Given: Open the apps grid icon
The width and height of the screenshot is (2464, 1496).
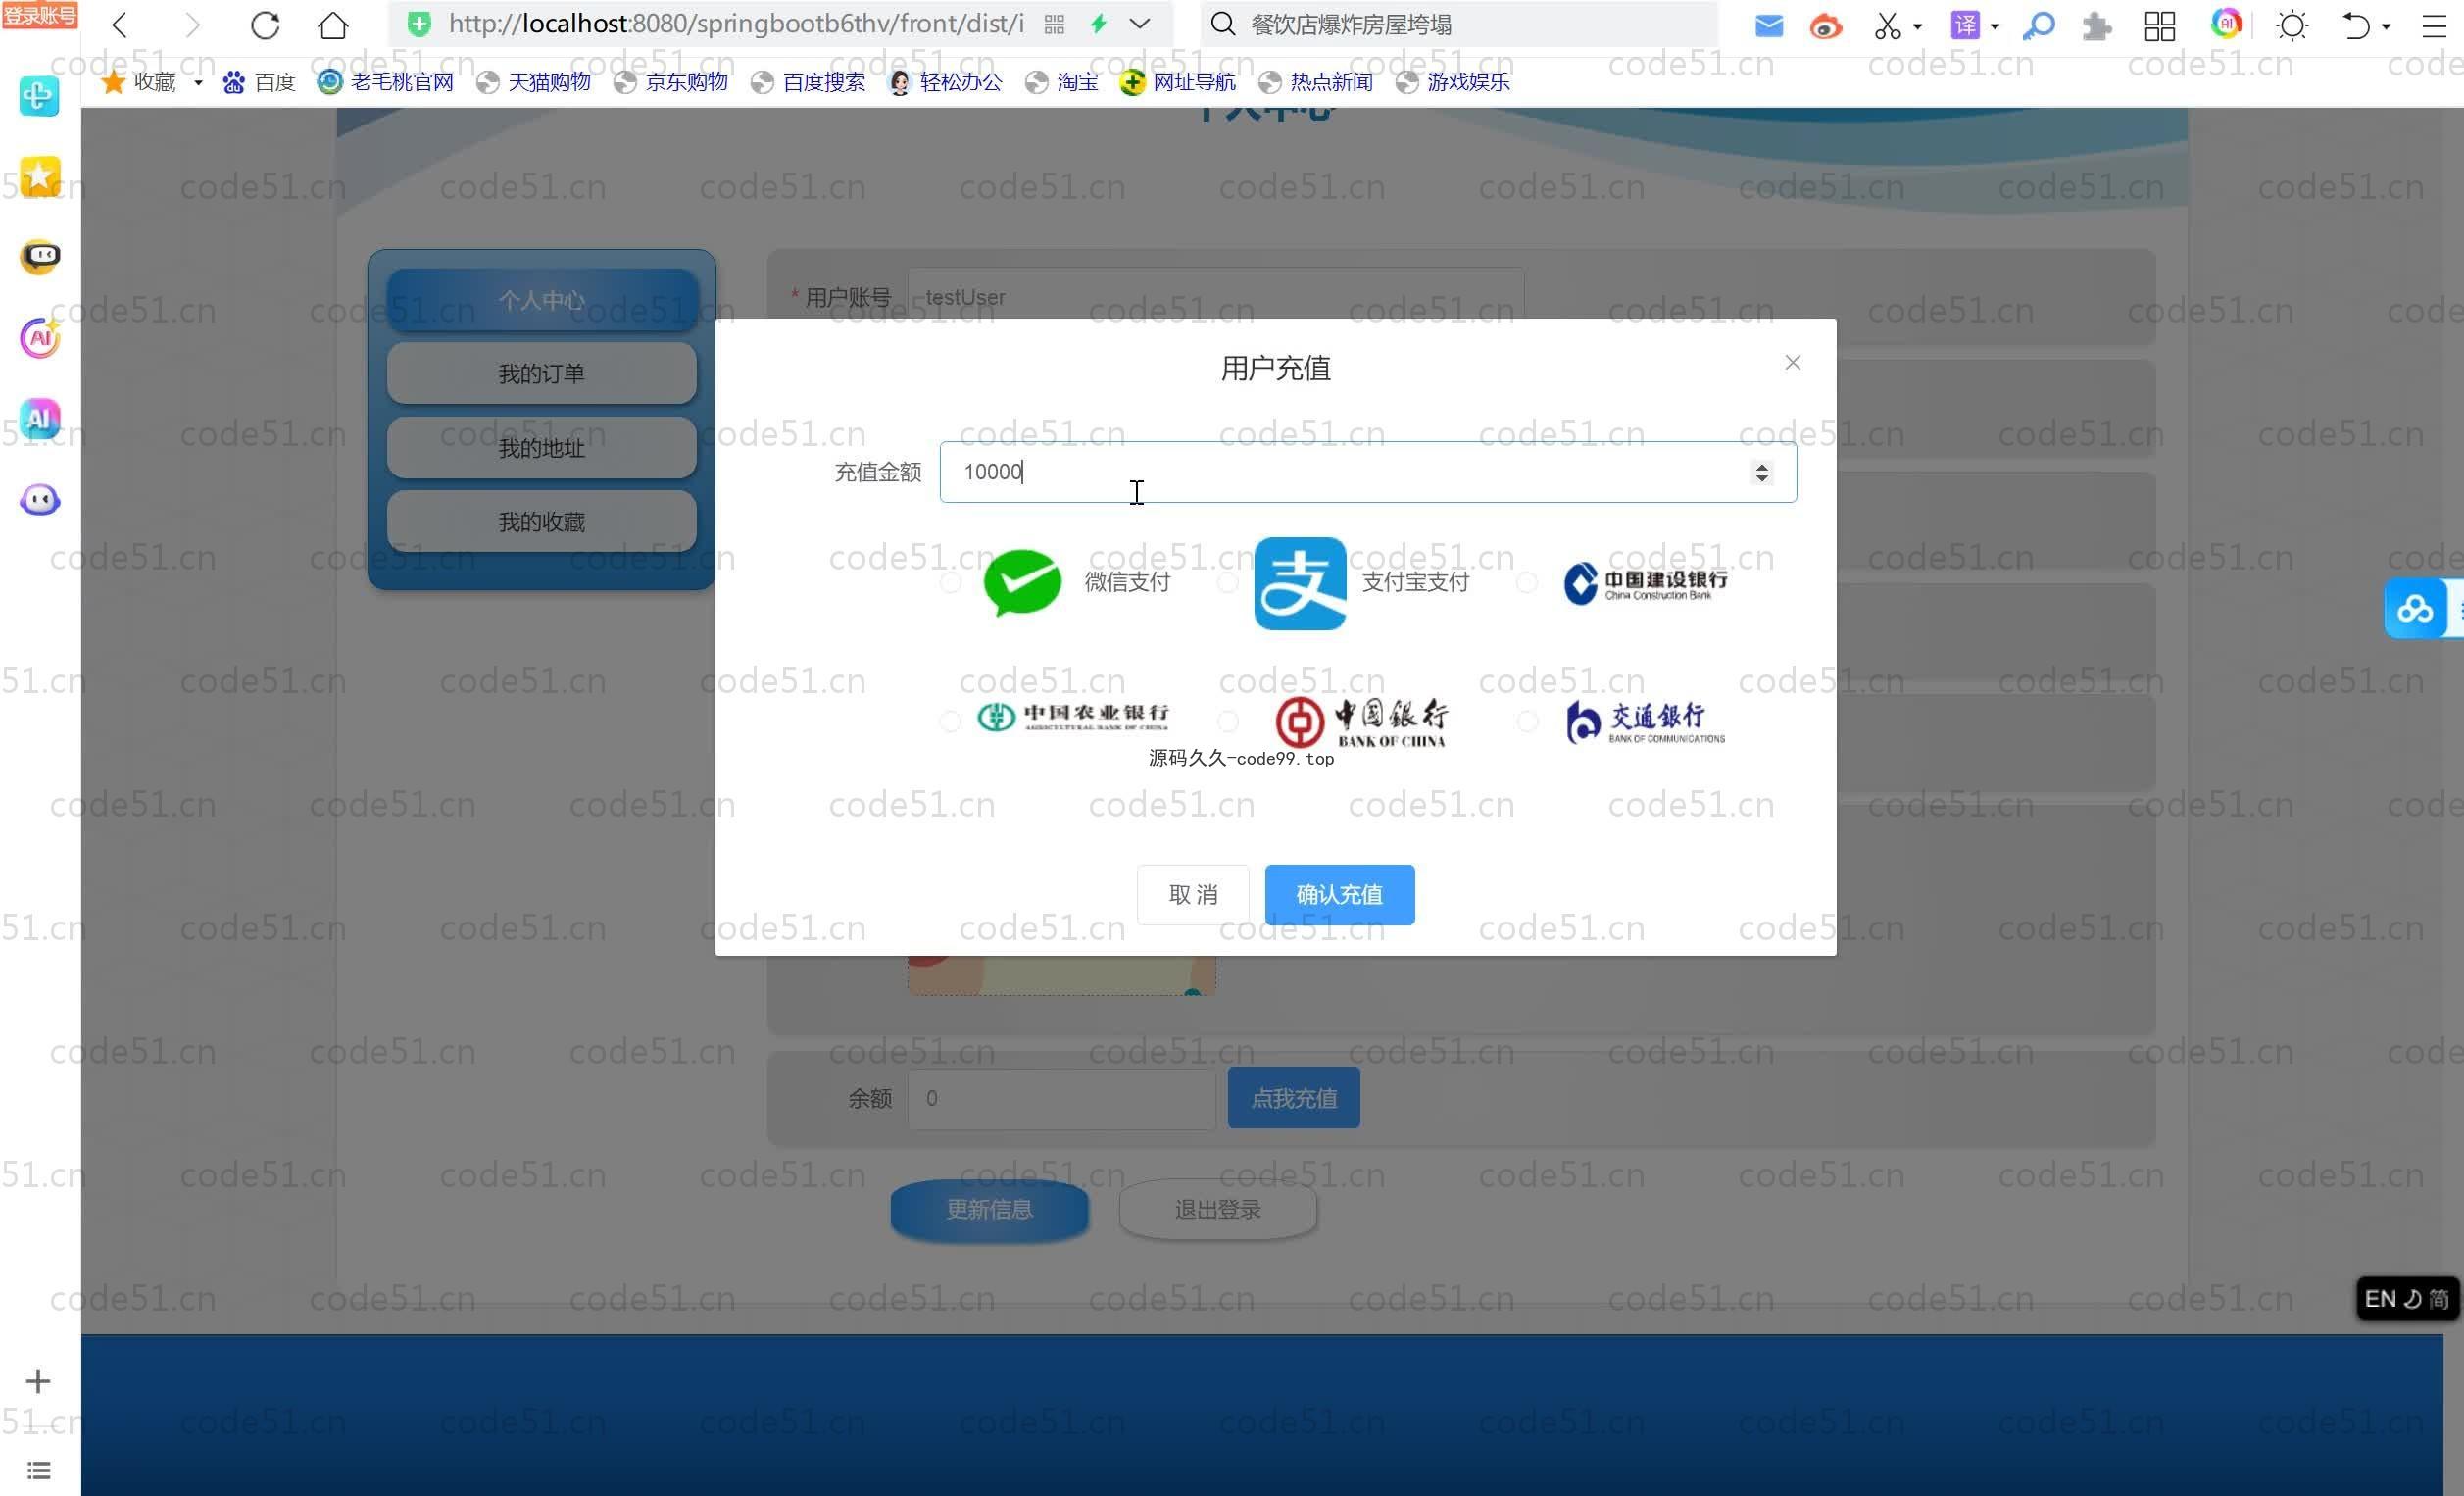Looking at the screenshot, I should pos(2160,25).
